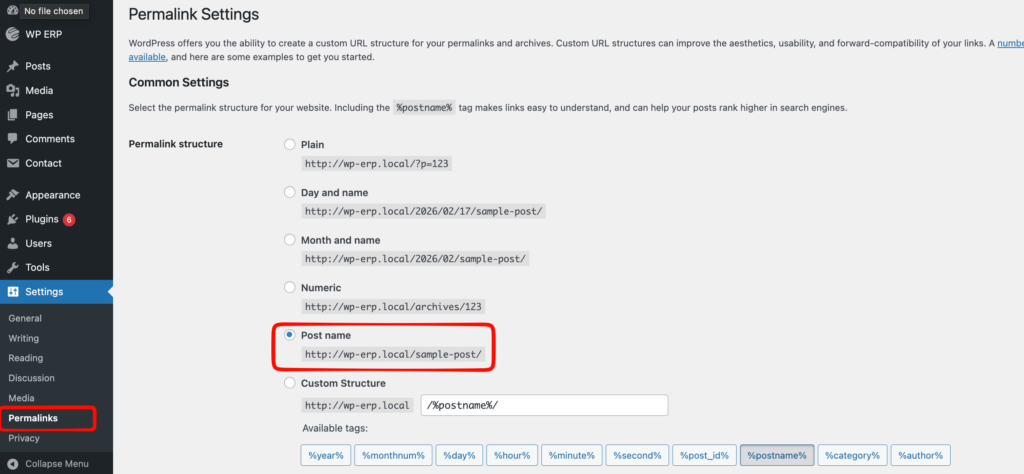Click the Media icon in sidebar

click(x=13, y=91)
